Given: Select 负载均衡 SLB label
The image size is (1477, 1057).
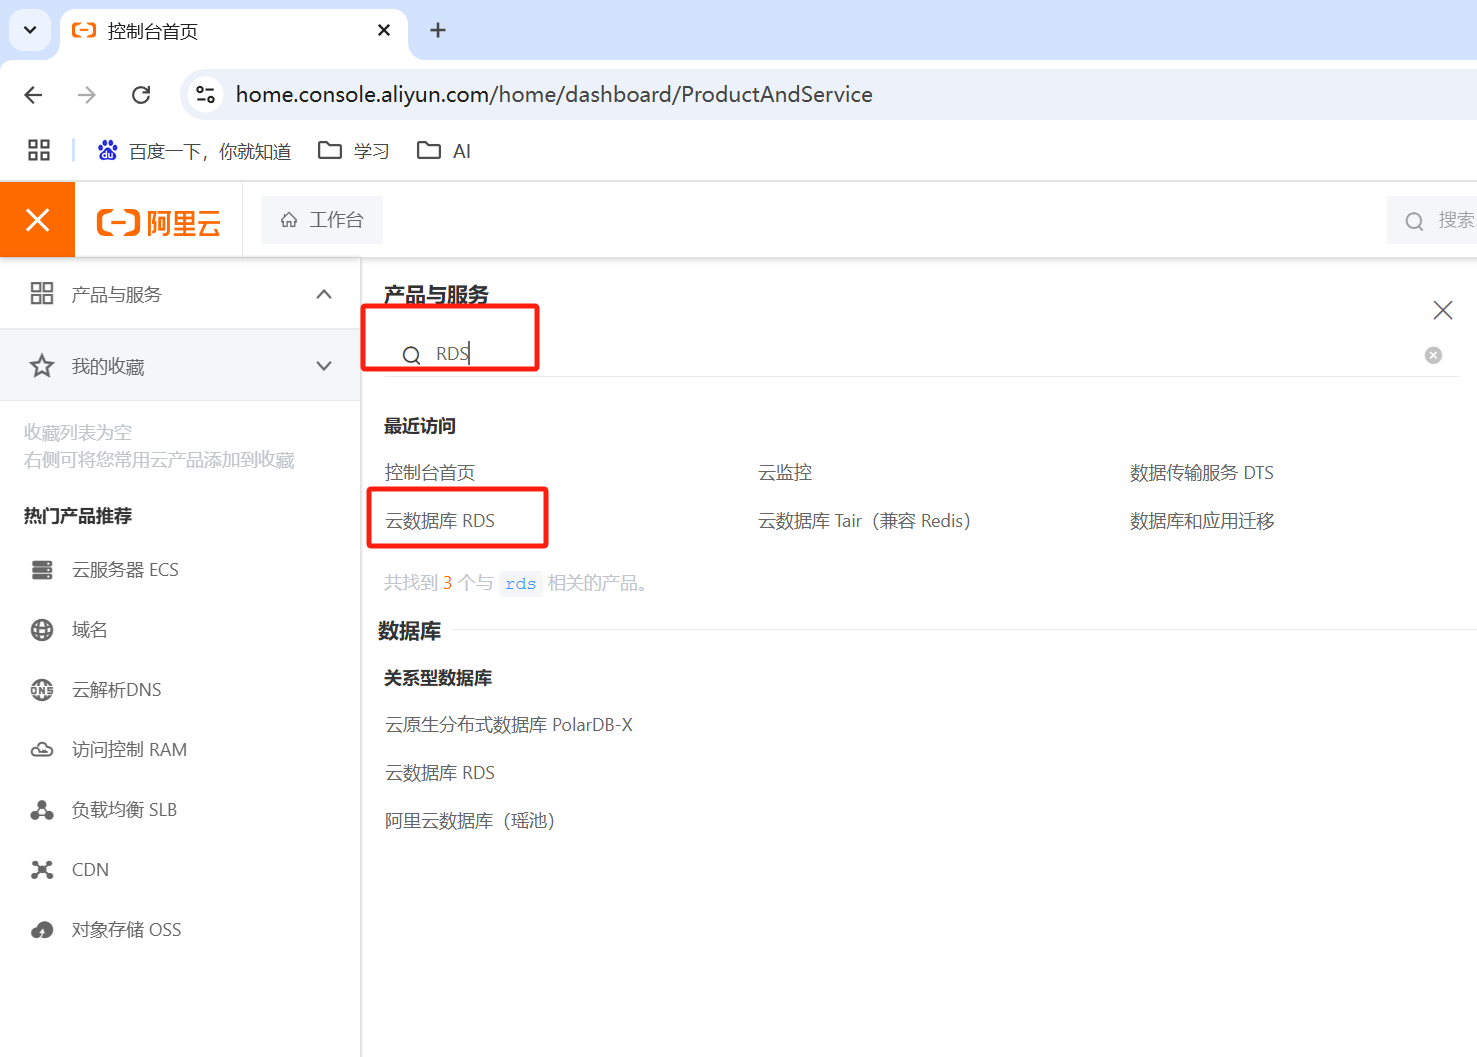Looking at the screenshot, I should [124, 810].
